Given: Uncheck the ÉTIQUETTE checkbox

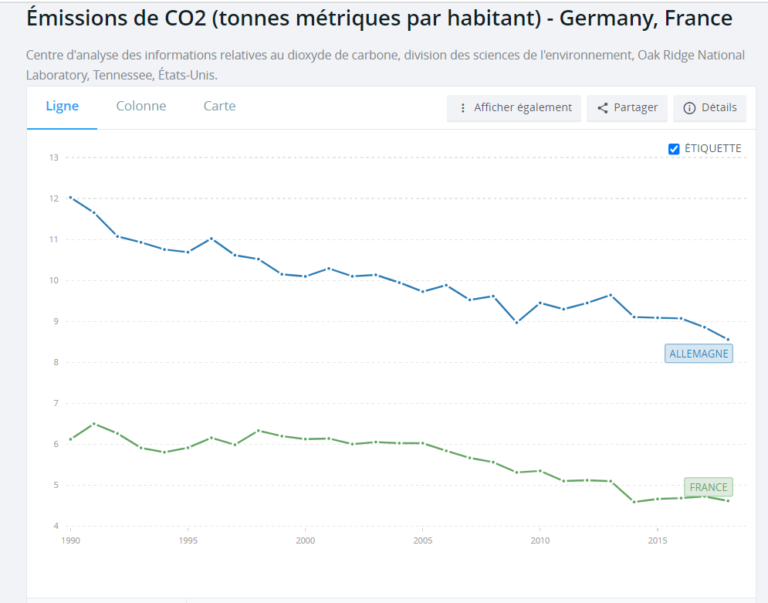Looking at the screenshot, I should pyautogui.click(x=674, y=149).
